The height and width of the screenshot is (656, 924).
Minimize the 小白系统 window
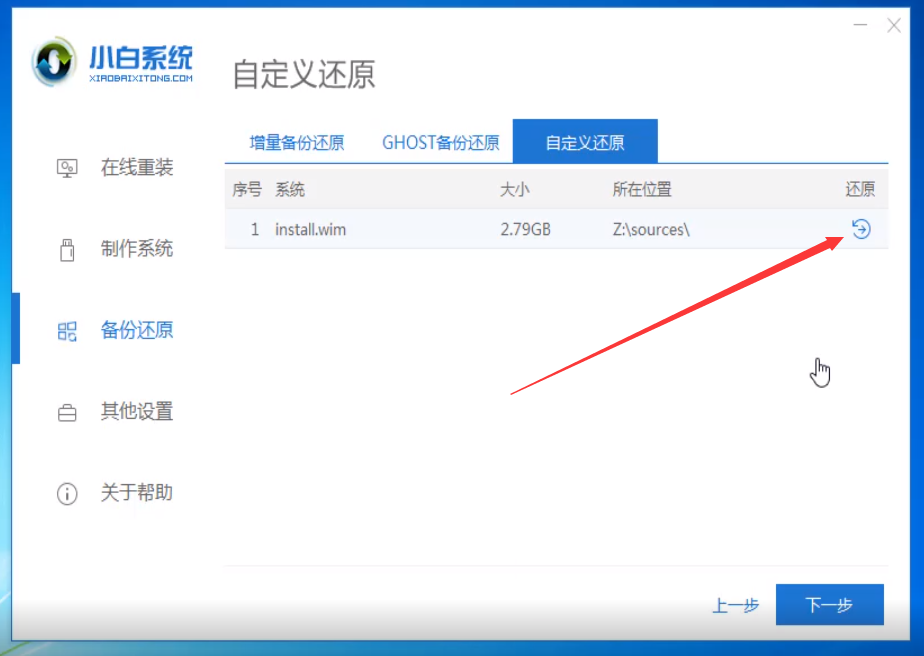tap(860, 25)
